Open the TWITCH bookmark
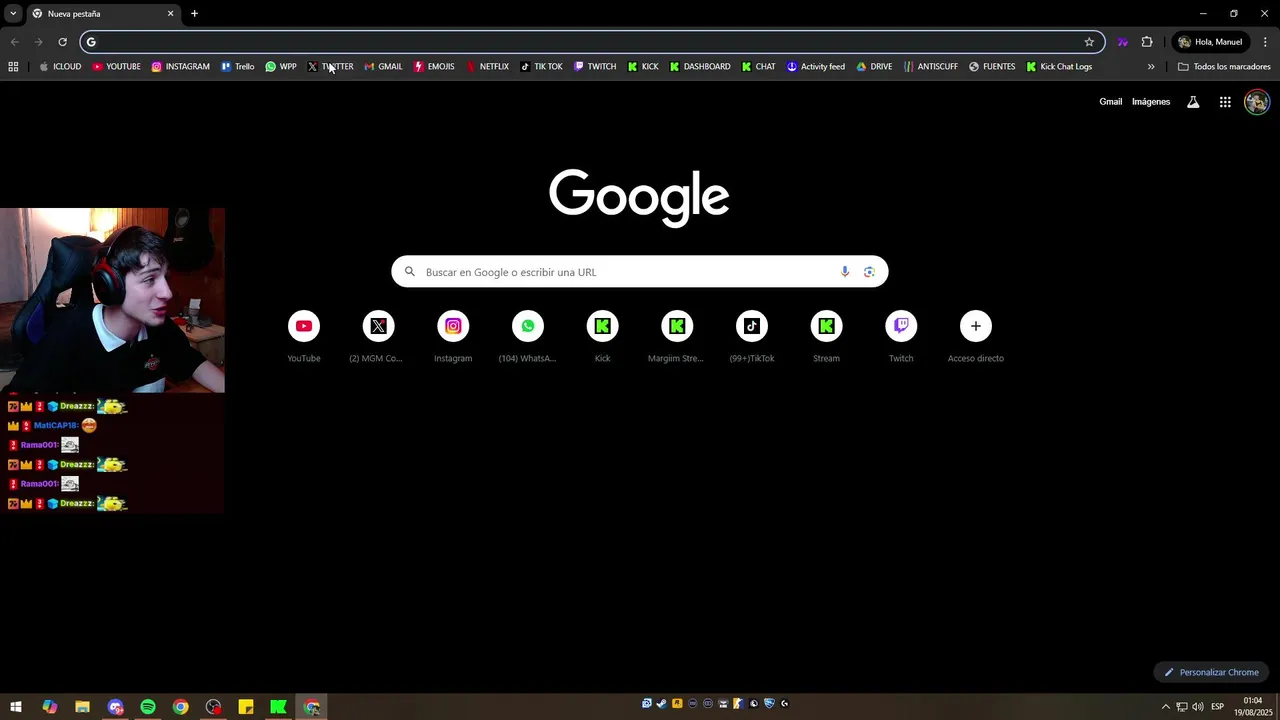 [x=595, y=67]
